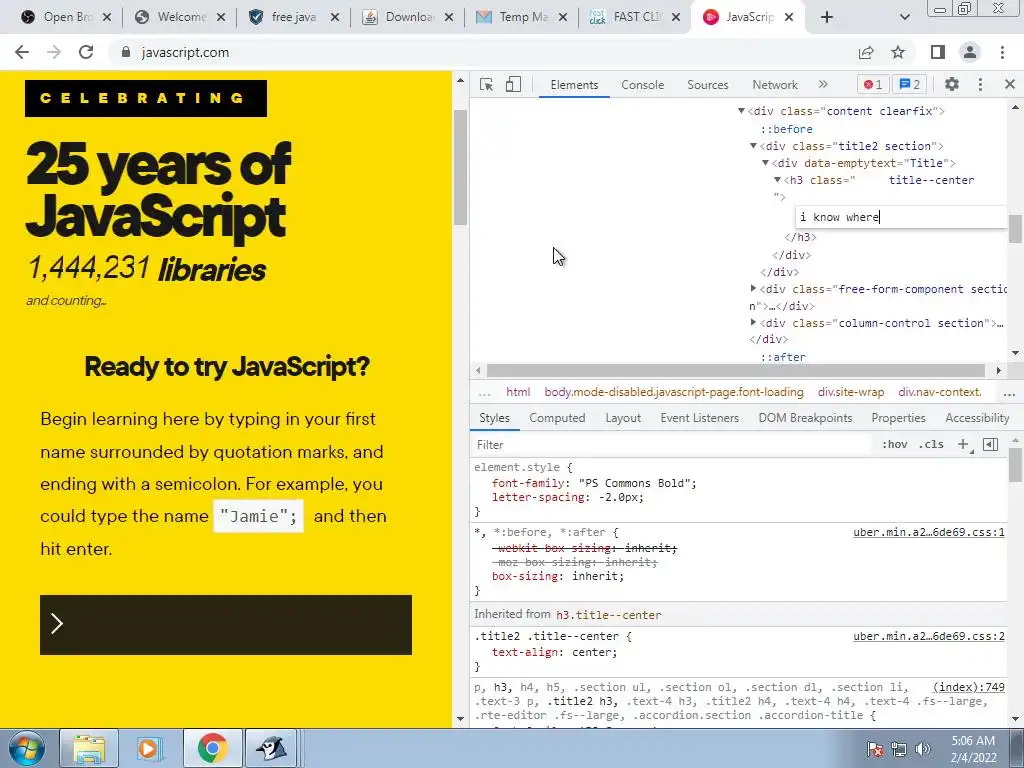Open the Chrome profile avatar
This screenshot has width=1024, height=768.
[x=970, y=52]
